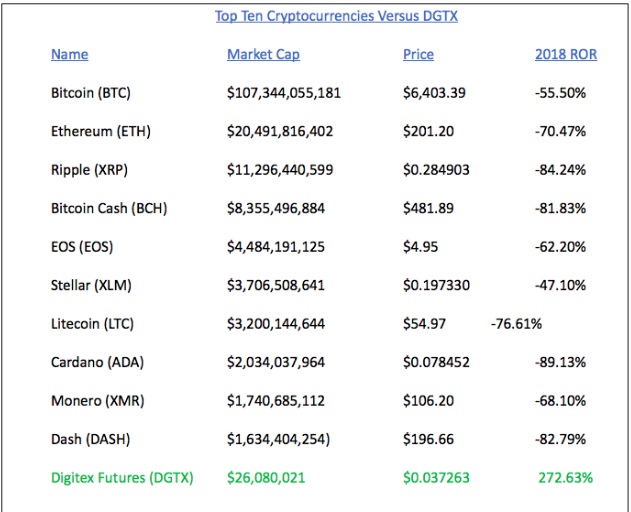The image size is (631, 512).
Task: Select Dash price $196.66
Action: click(x=428, y=440)
